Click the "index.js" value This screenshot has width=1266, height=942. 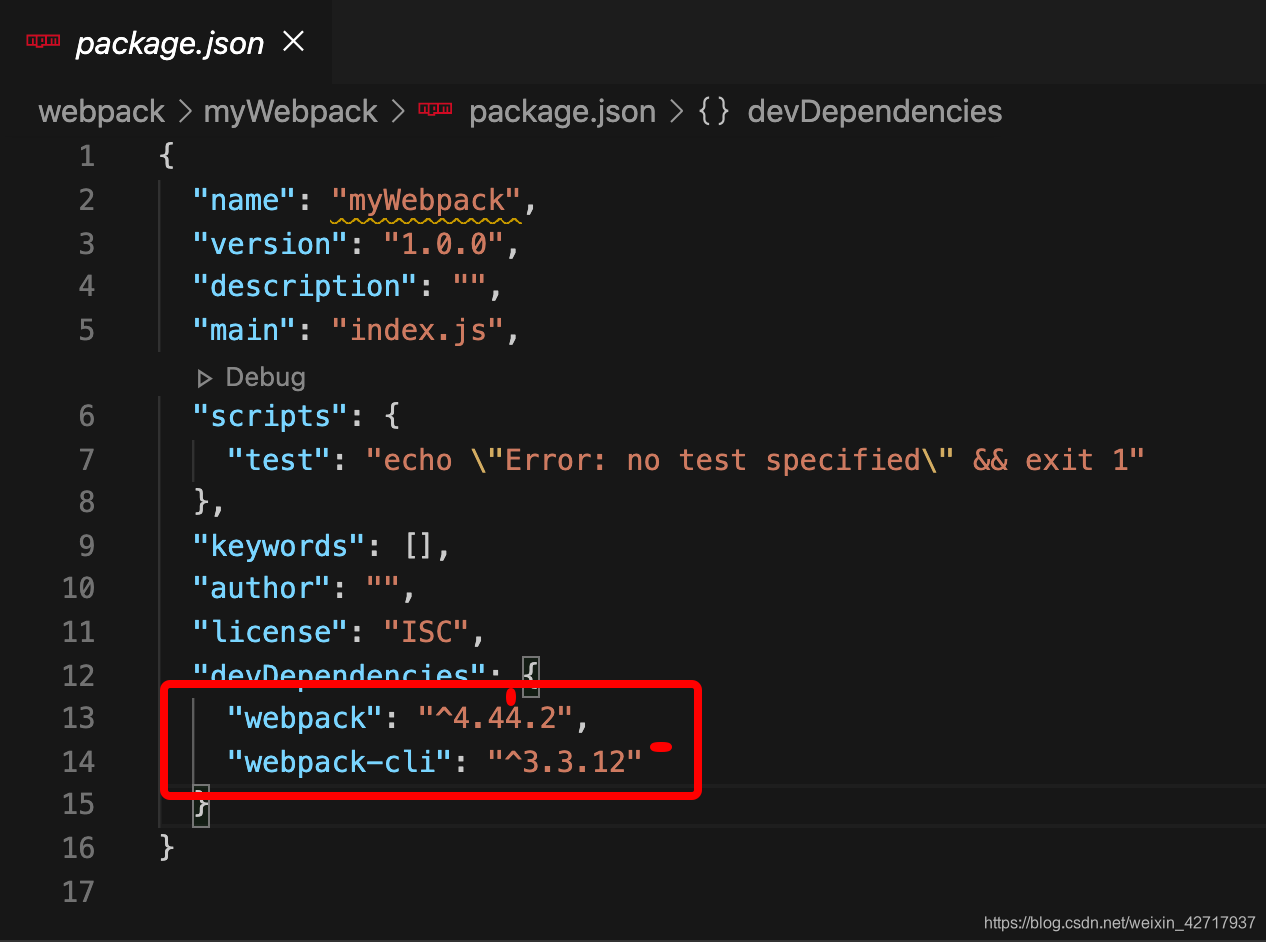coord(418,329)
